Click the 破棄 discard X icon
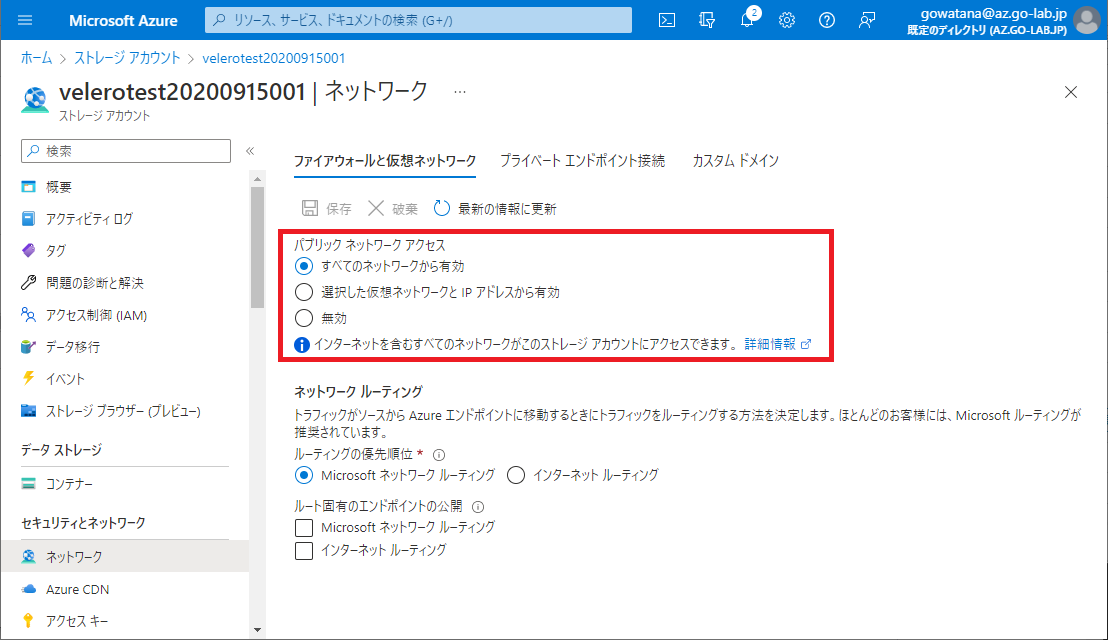The width and height of the screenshot is (1108, 640). [x=376, y=208]
